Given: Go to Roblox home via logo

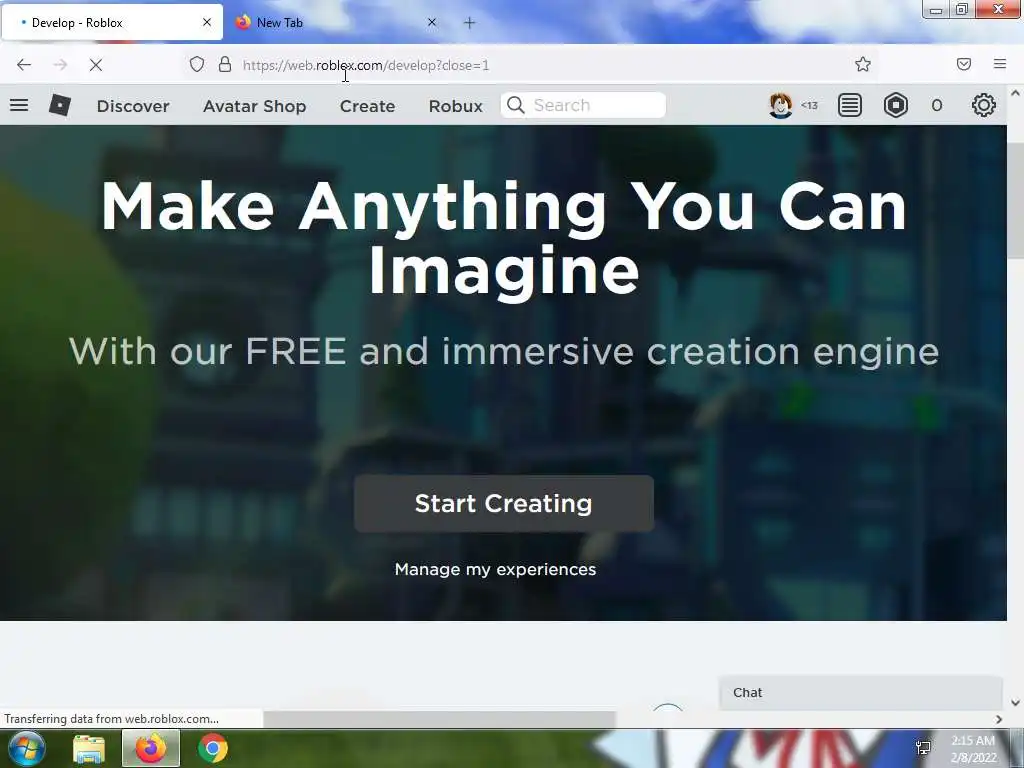Looking at the screenshot, I should click(x=59, y=105).
